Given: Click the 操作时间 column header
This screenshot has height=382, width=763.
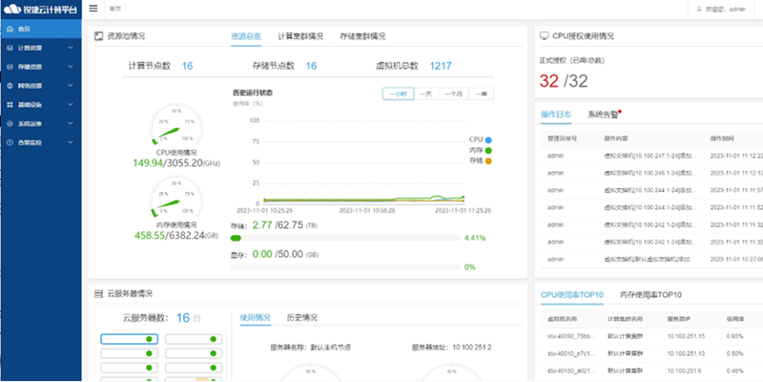Looking at the screenshot, I should click(x=722, y=138).
